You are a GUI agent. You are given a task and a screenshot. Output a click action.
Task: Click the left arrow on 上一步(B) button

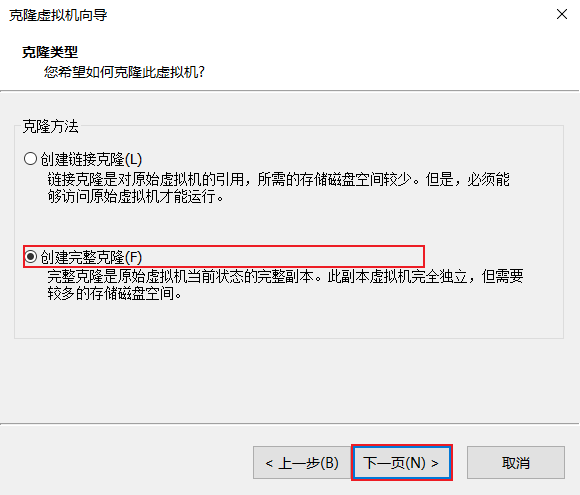pos(269,463)
